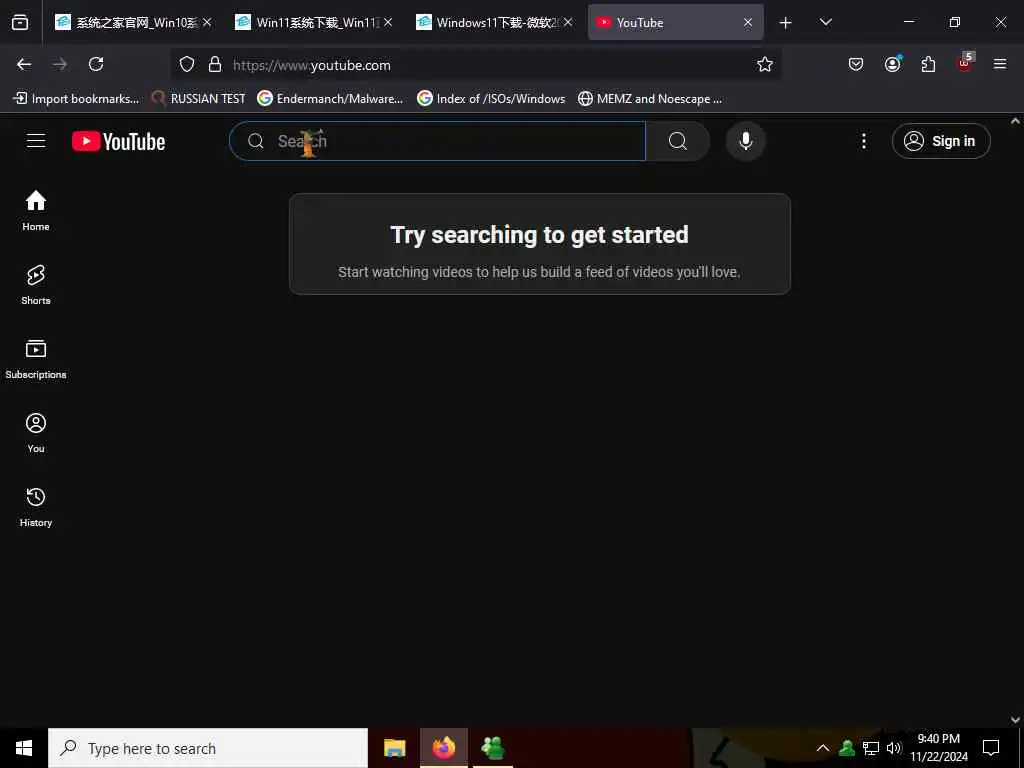This screenshot has width=1024, height=768.
Task: Close the 系统之家官网_Win10 tab
Action: [x=207, y=22]
